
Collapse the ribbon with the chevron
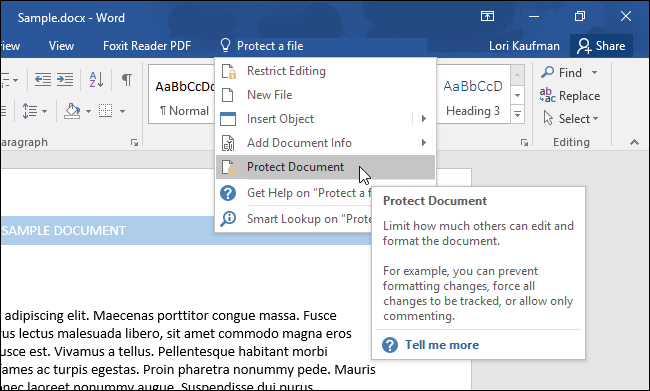tap(634, 142)
